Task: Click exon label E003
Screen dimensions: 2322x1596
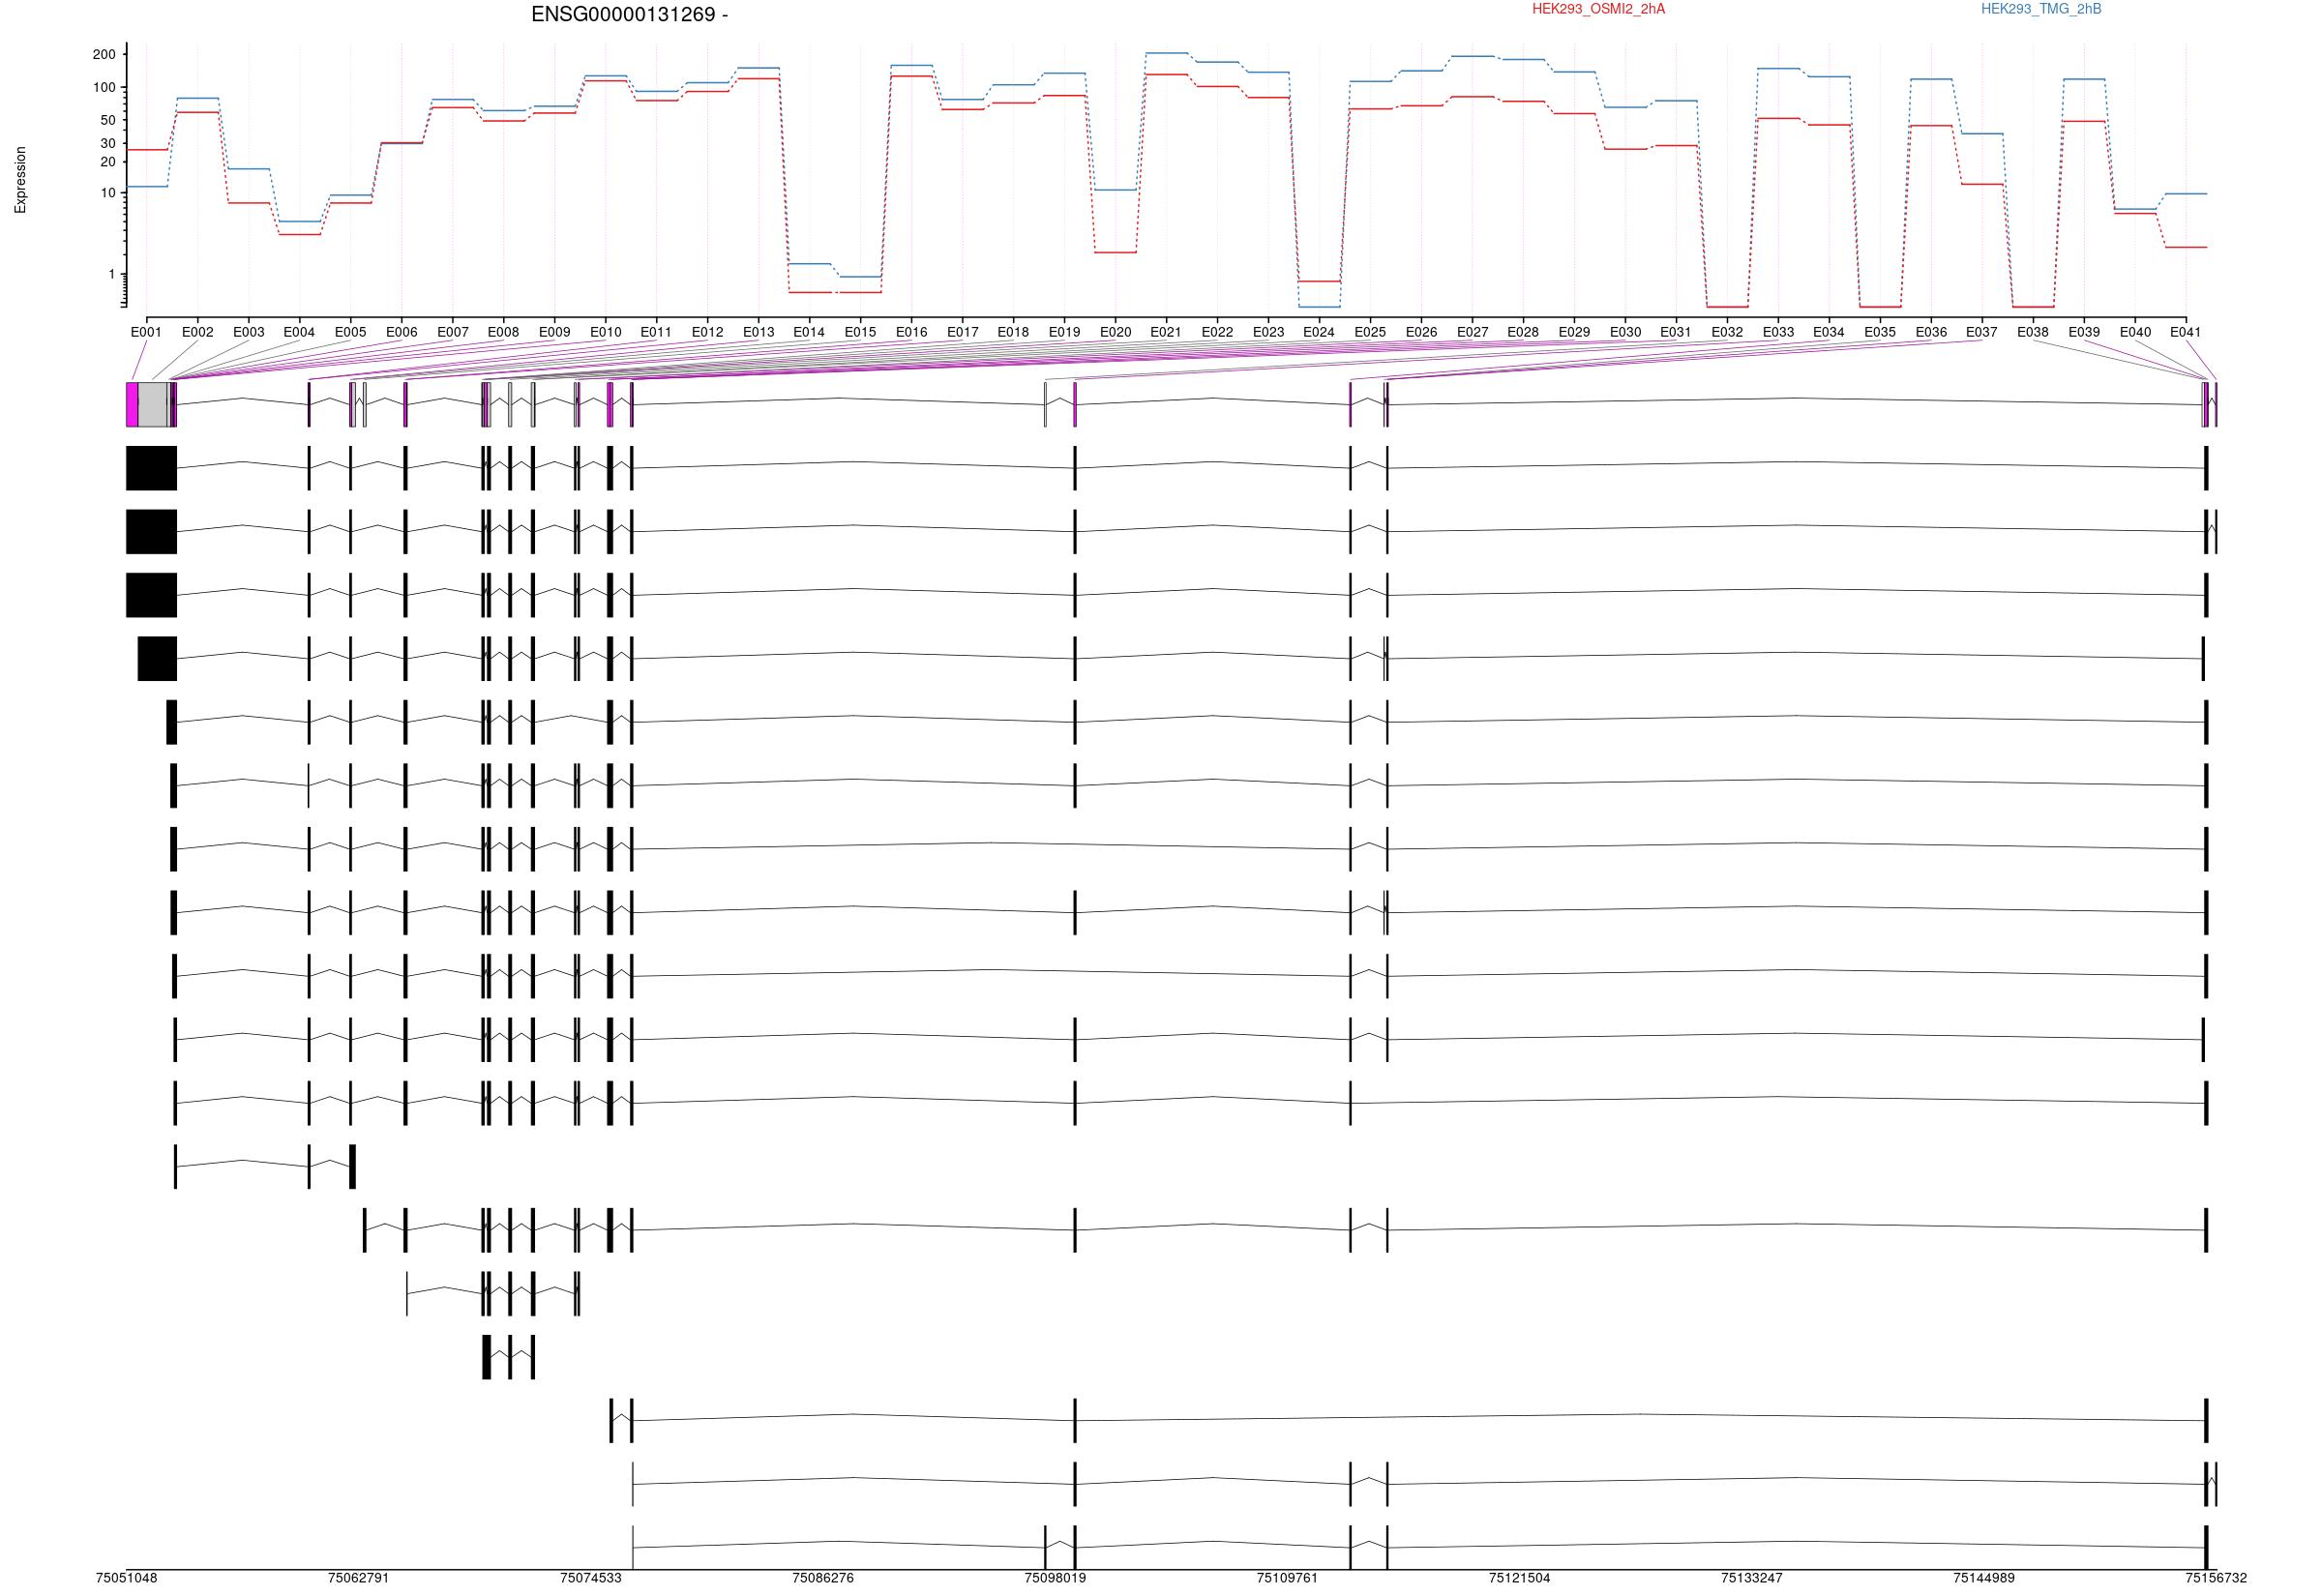Action: [248, 332]
